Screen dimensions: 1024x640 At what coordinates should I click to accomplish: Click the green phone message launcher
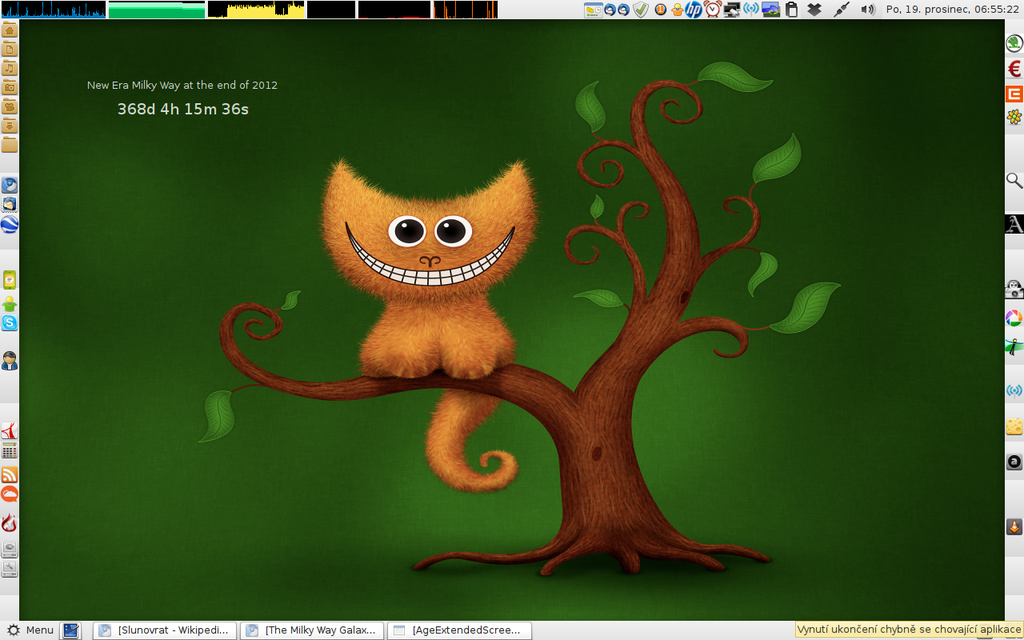click(9, 280)
